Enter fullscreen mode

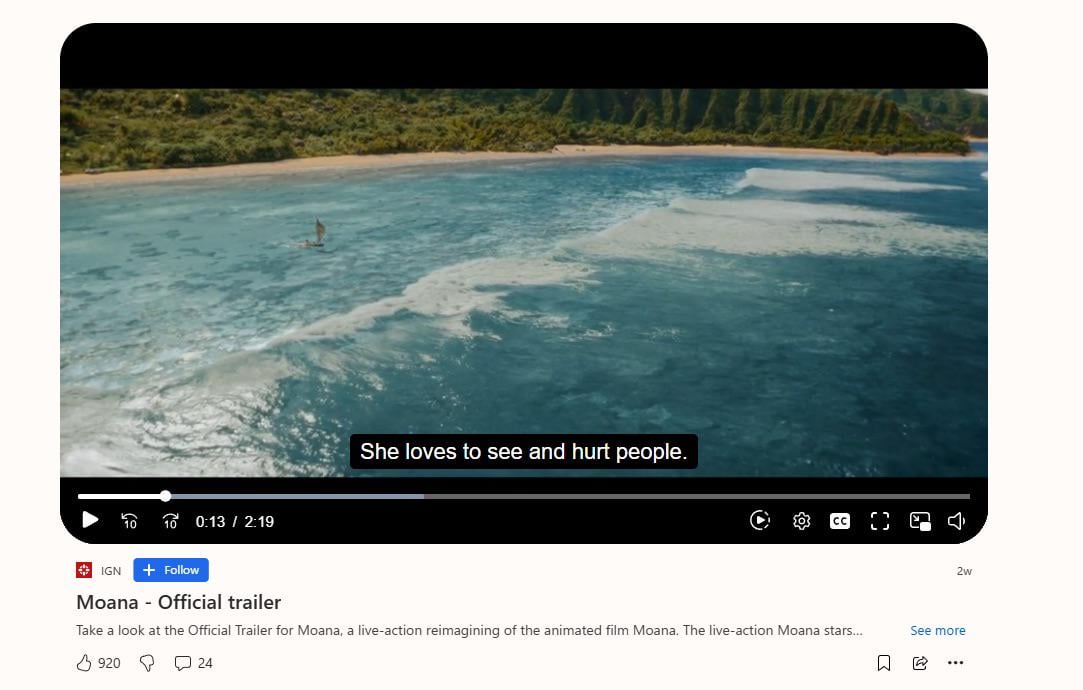[x=880, y=521]
